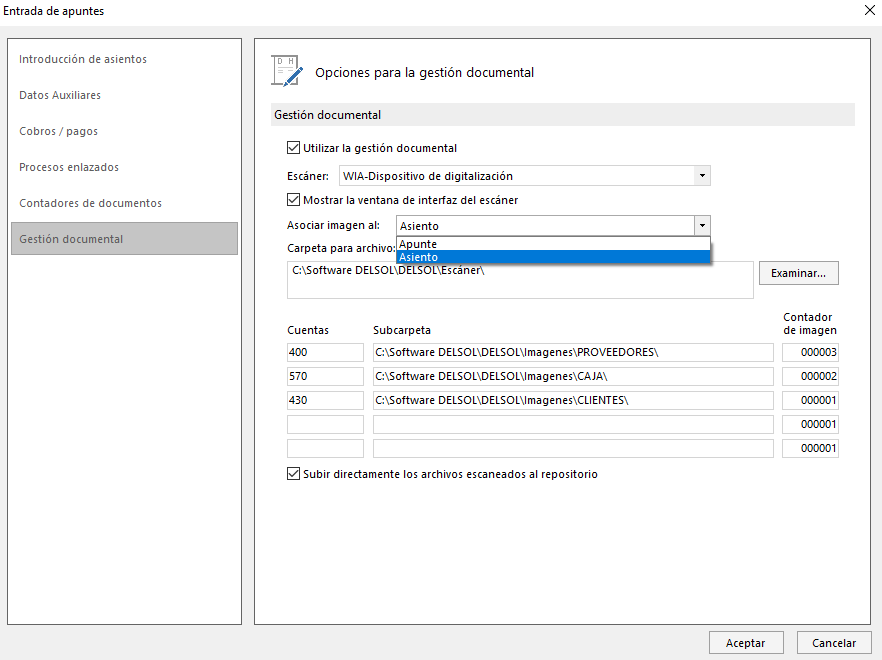Click the last row empty Subcarpeta field

(x=573, y=448)
